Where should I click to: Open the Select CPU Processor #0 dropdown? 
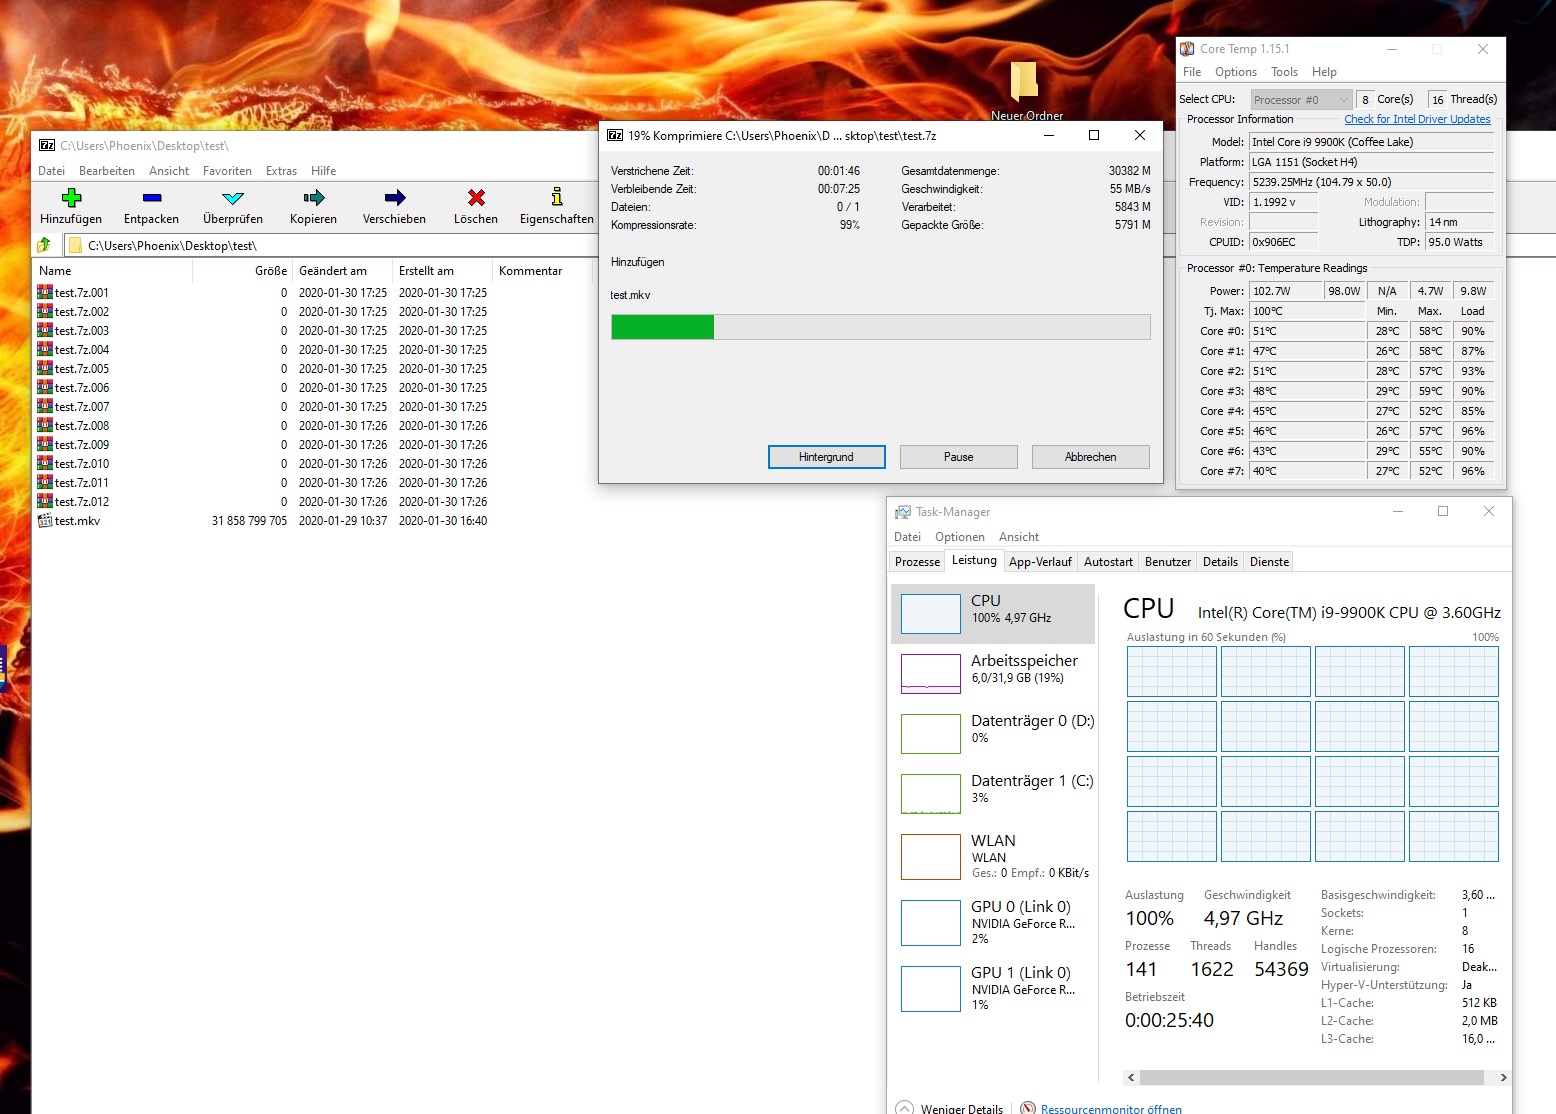point(1301,99)
